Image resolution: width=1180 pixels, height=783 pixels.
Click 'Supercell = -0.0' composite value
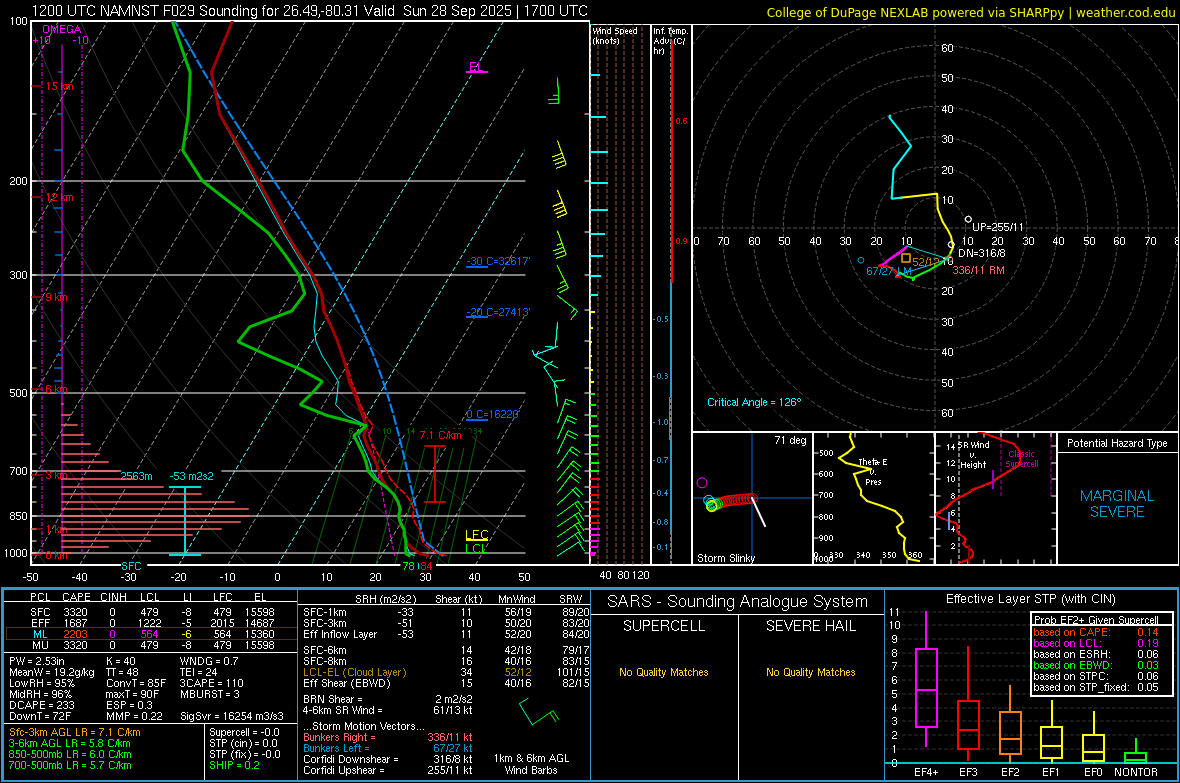pyautogui.click(x=244, y=732)
